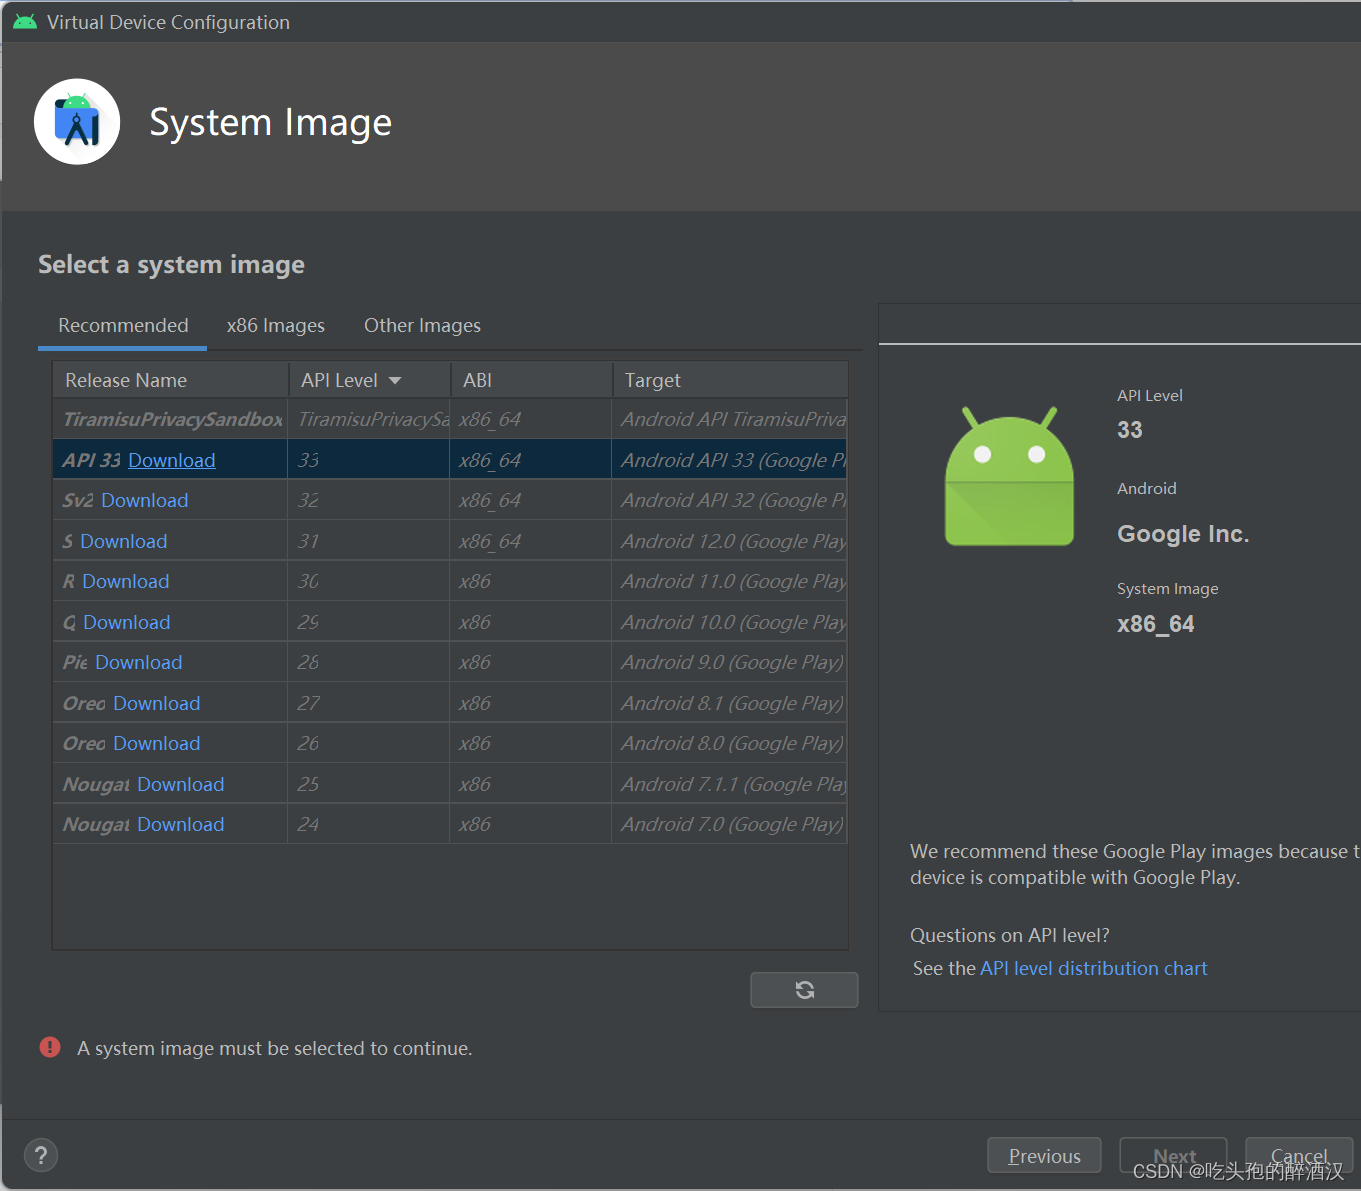The height and width of the screenshot is (1191, 1361).
Task: Click the Previous button
Action: coord(1043,1155)
